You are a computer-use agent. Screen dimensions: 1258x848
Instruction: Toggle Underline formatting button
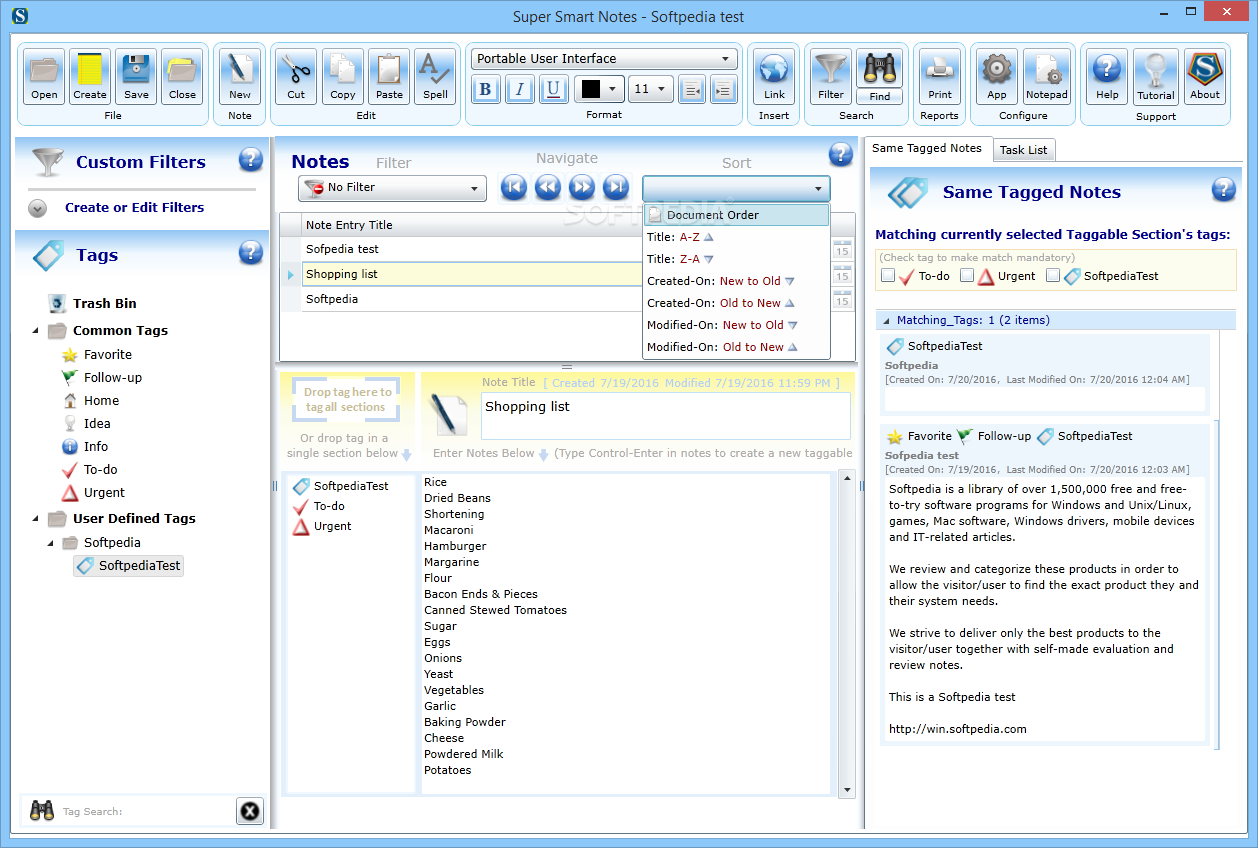click(x=554, y=89)
